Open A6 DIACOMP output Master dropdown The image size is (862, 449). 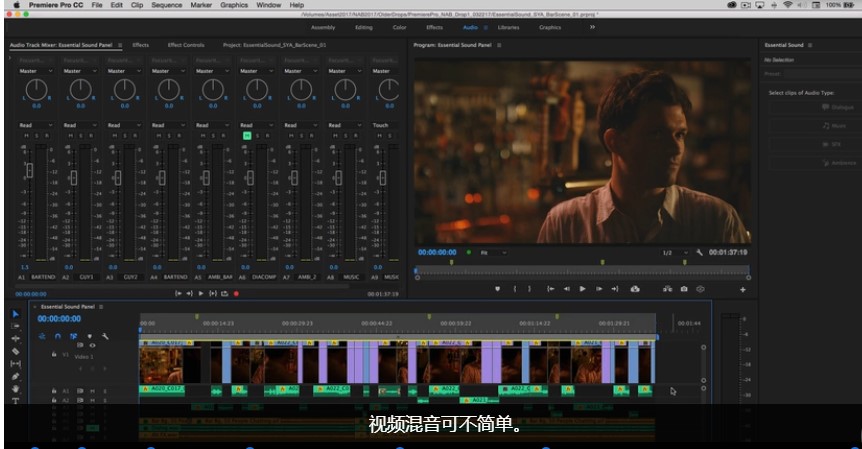[x=257, y=71]
